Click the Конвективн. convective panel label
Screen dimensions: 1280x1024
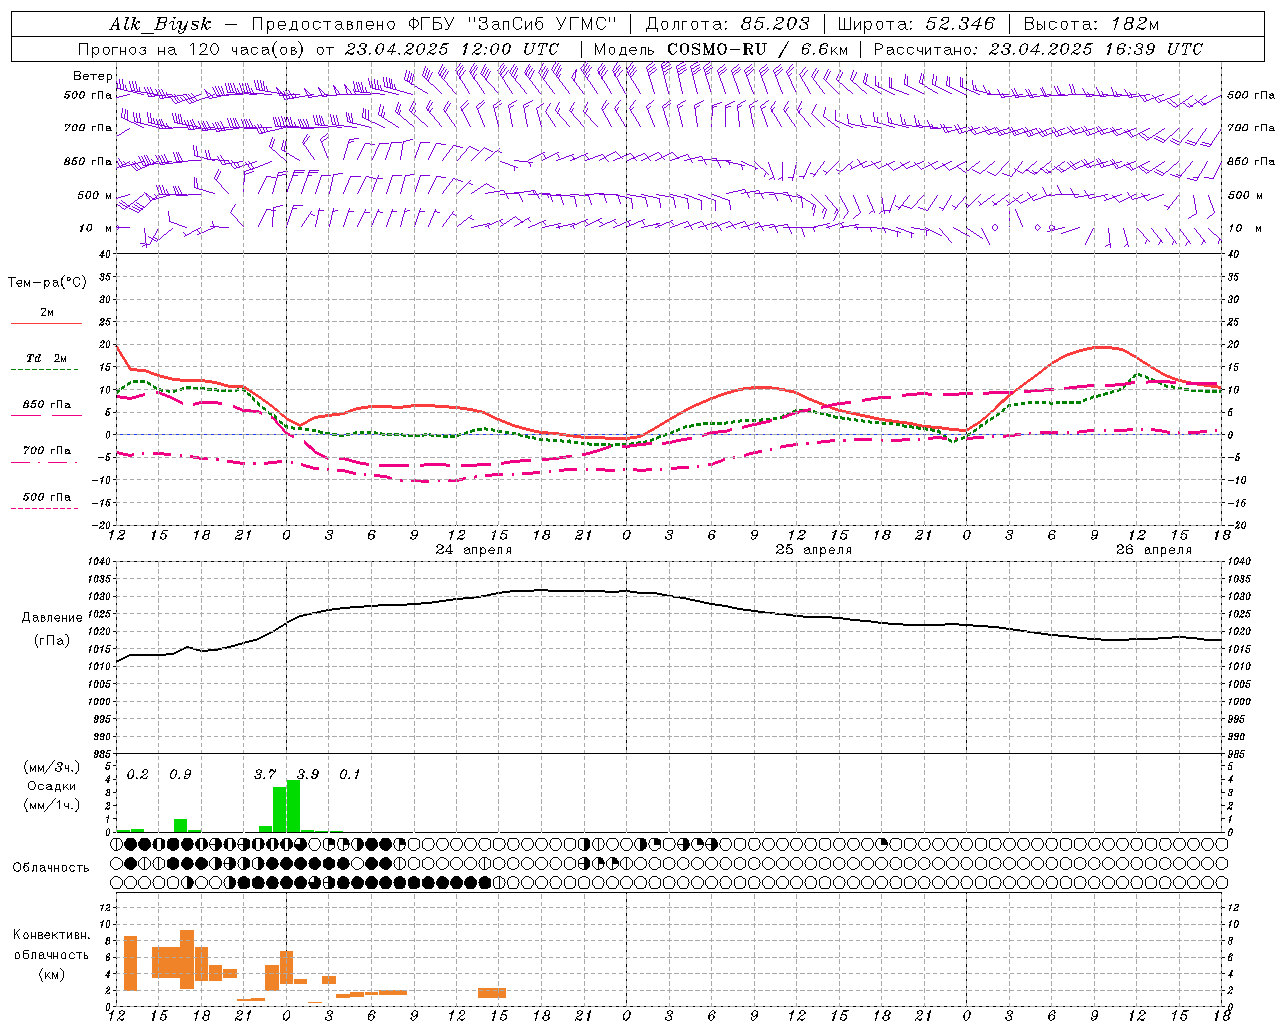[x=52, y=935]
